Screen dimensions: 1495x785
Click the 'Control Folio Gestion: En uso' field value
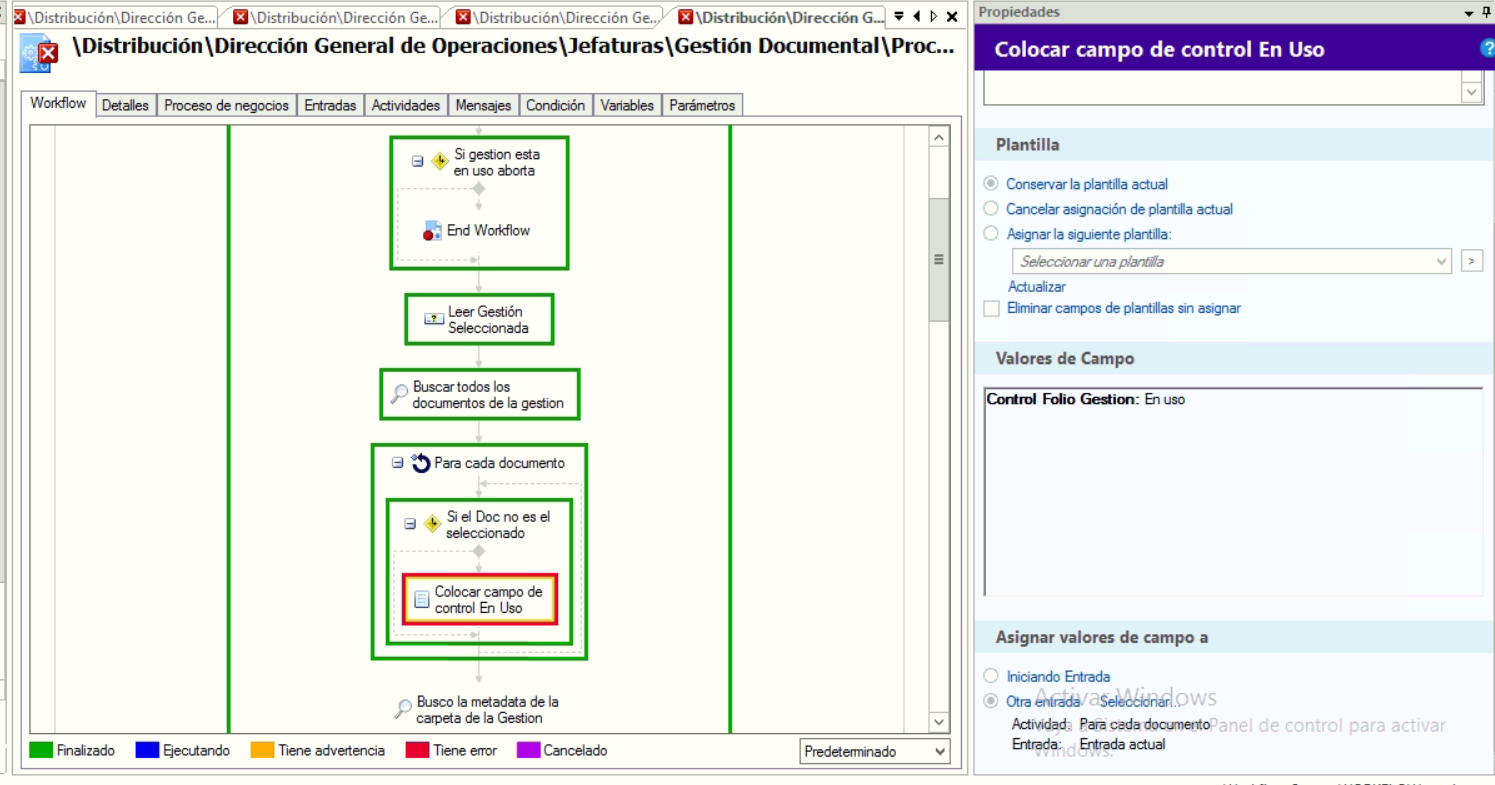coord(1085,399)
